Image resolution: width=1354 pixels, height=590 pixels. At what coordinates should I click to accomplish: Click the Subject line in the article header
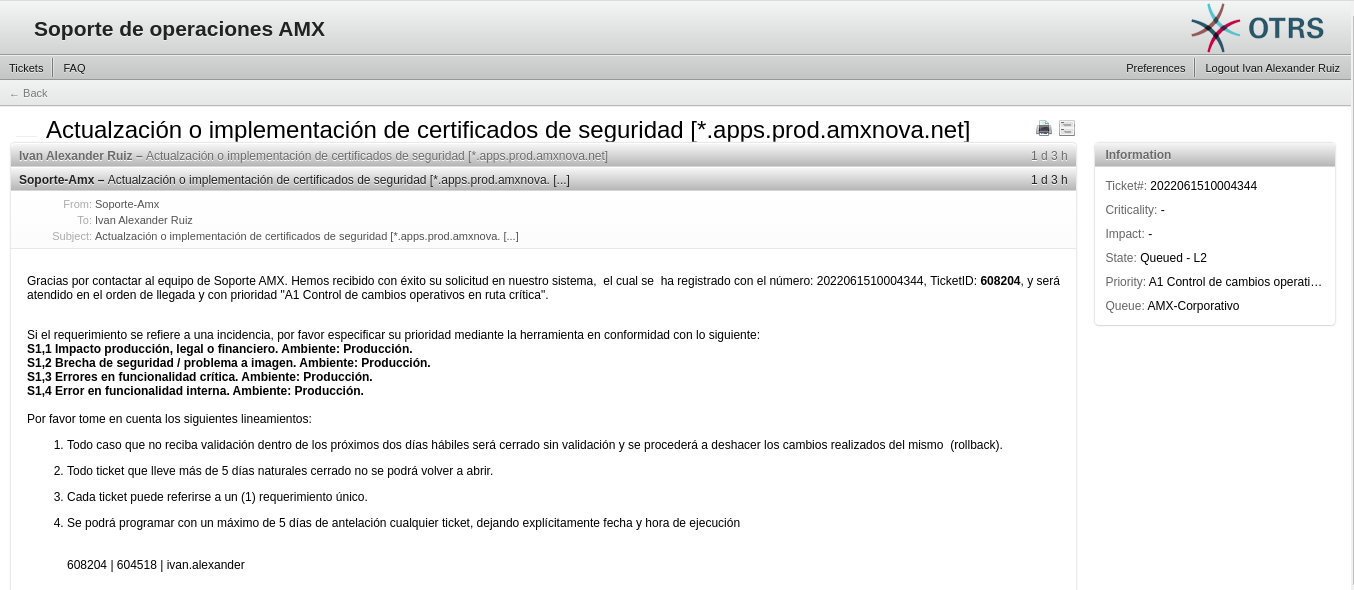coord(306,236)
